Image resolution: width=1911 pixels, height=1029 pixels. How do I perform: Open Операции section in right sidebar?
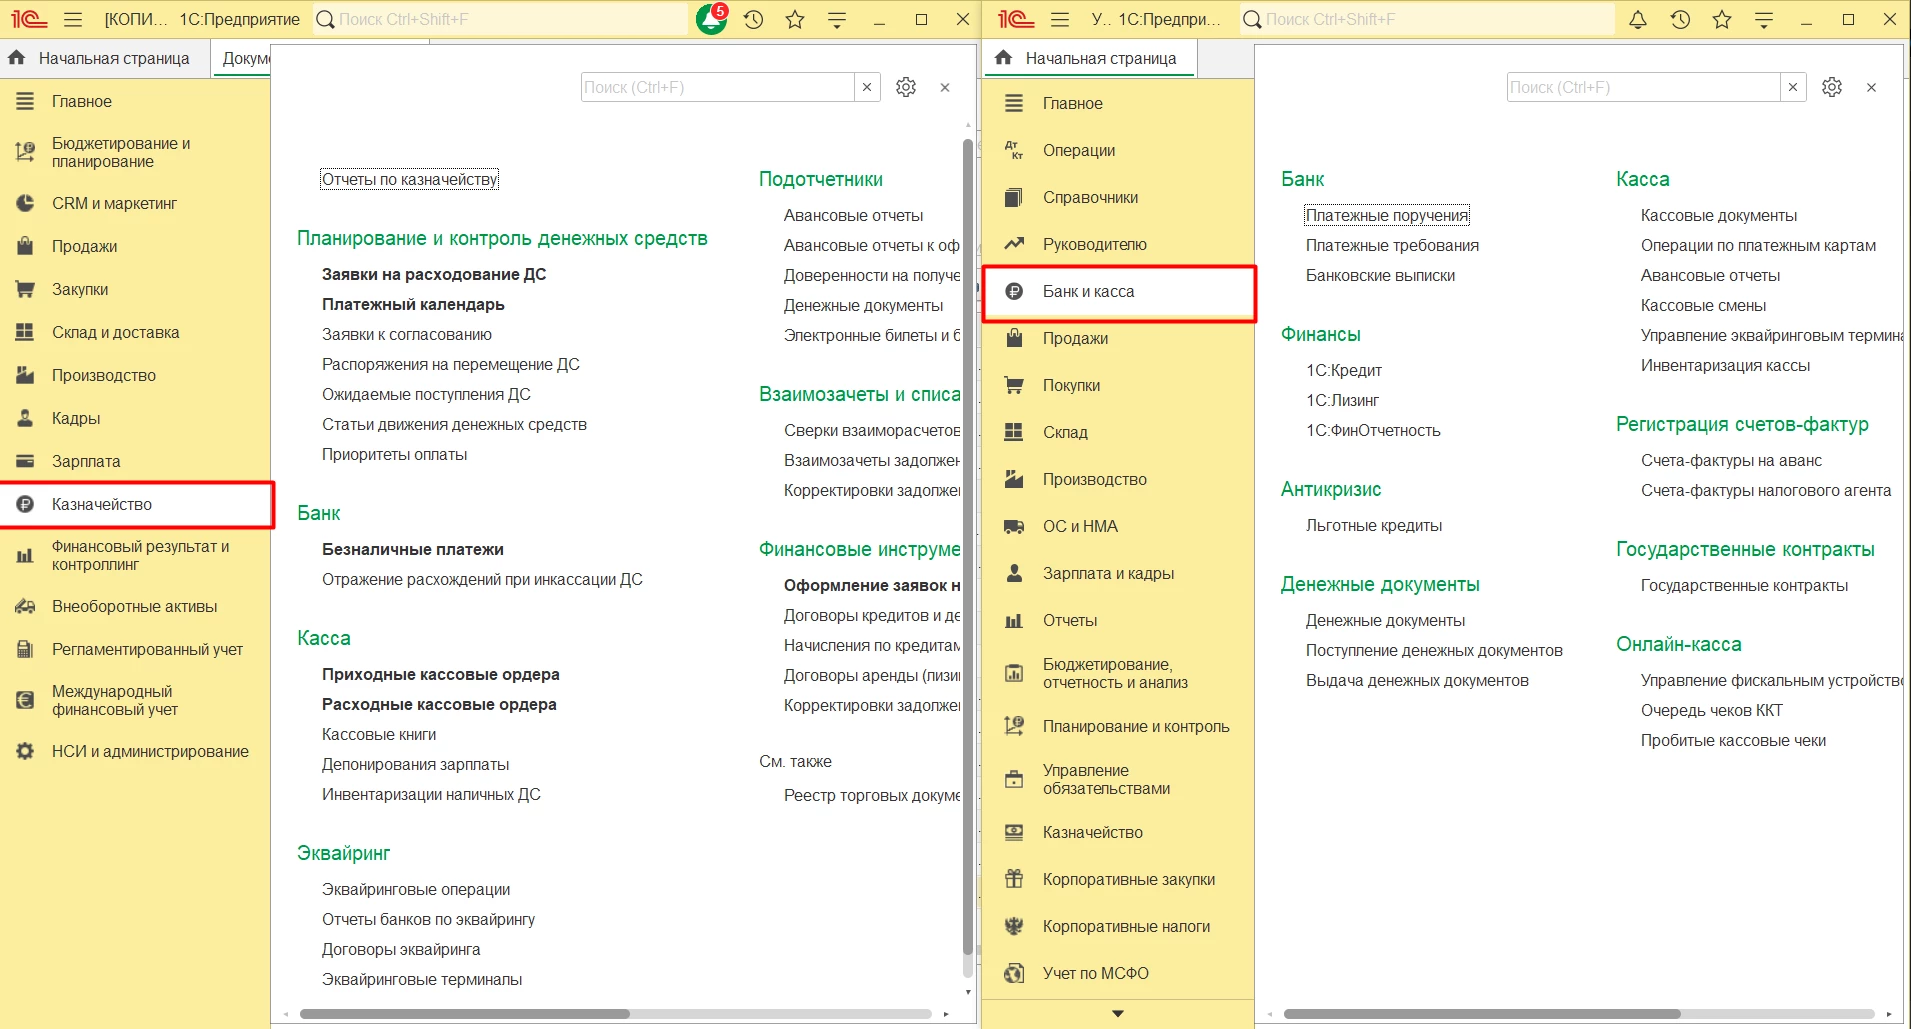pos(1118,150)
